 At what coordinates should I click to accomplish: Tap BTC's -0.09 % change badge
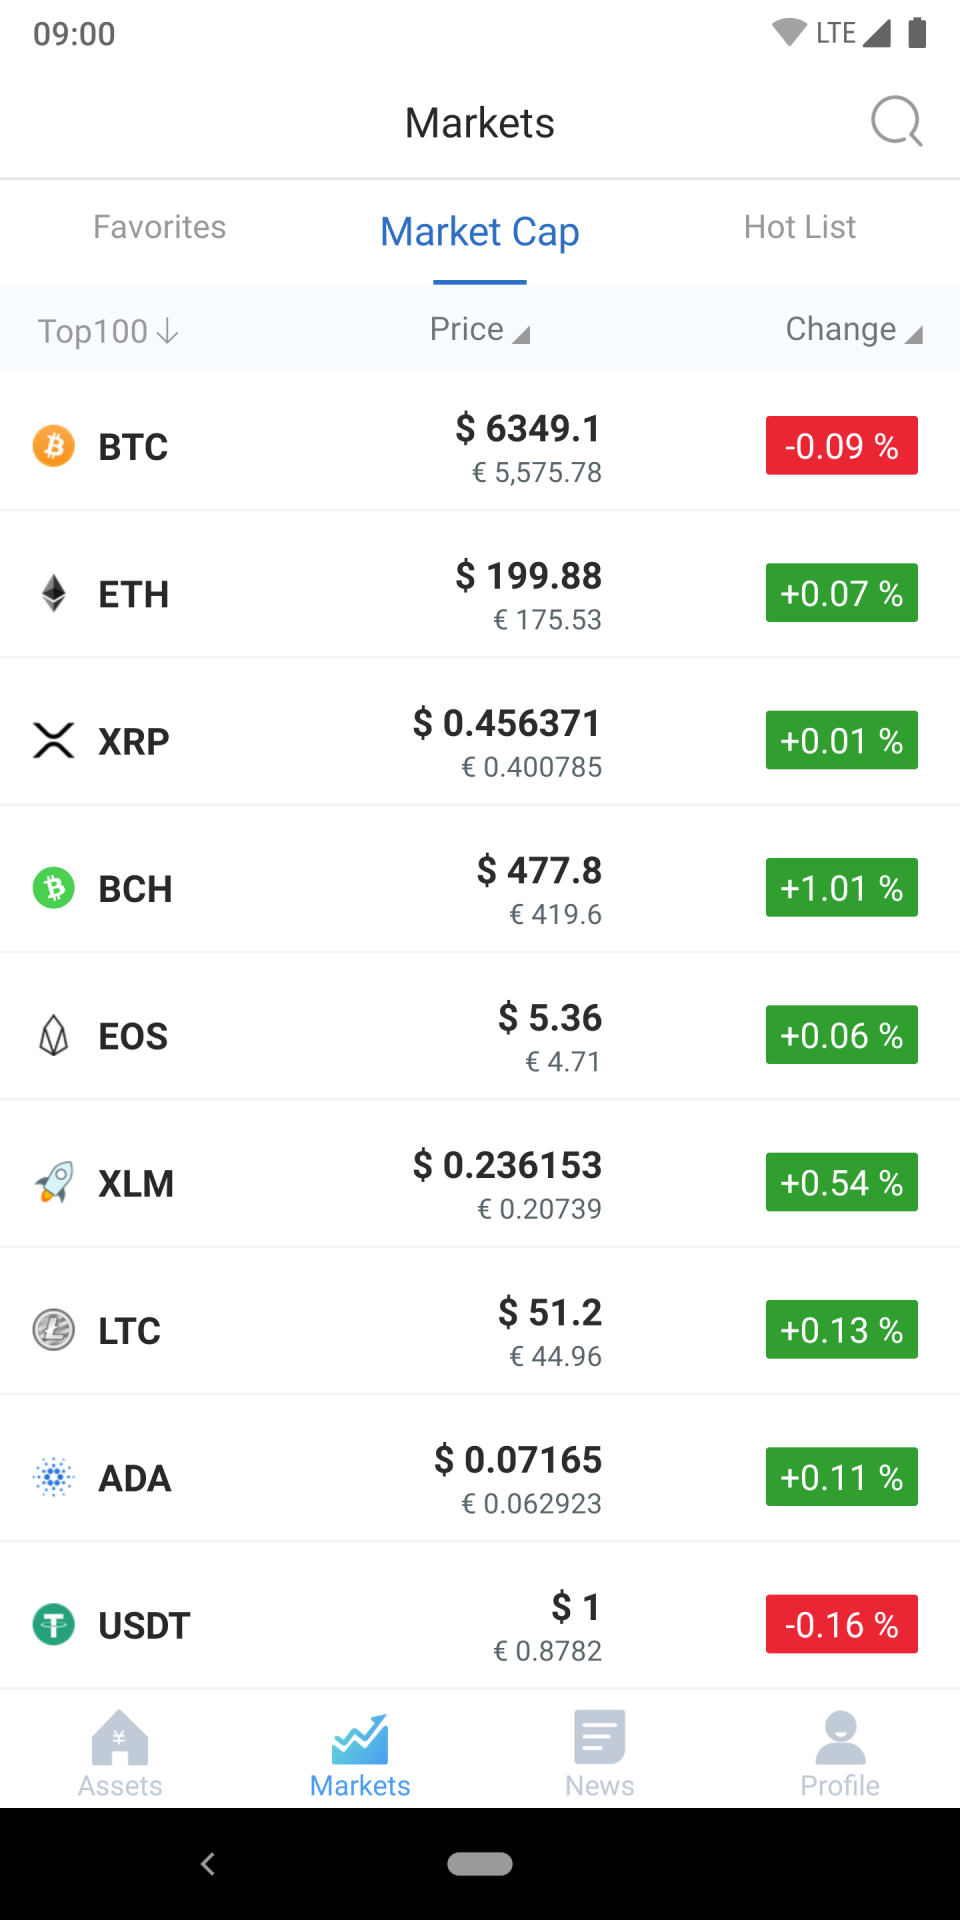pos(841,446)
